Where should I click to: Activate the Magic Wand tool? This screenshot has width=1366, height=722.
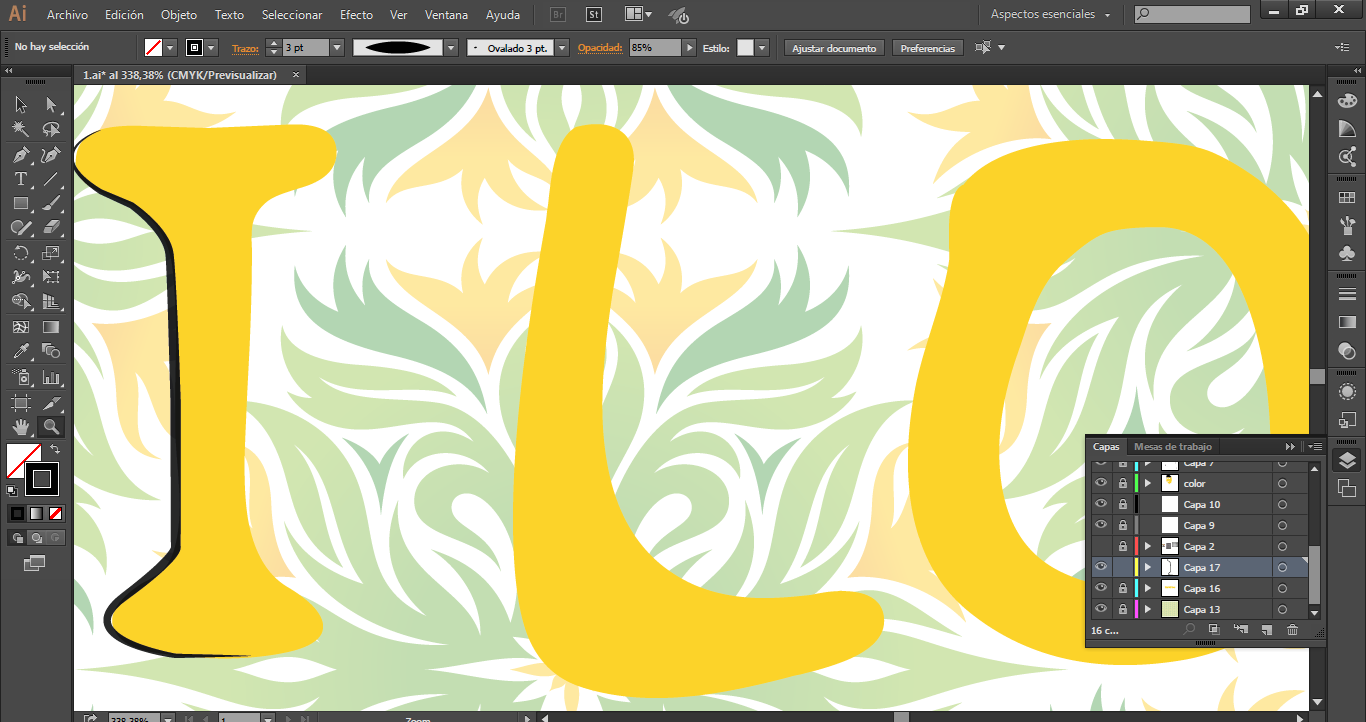point(20,129)
